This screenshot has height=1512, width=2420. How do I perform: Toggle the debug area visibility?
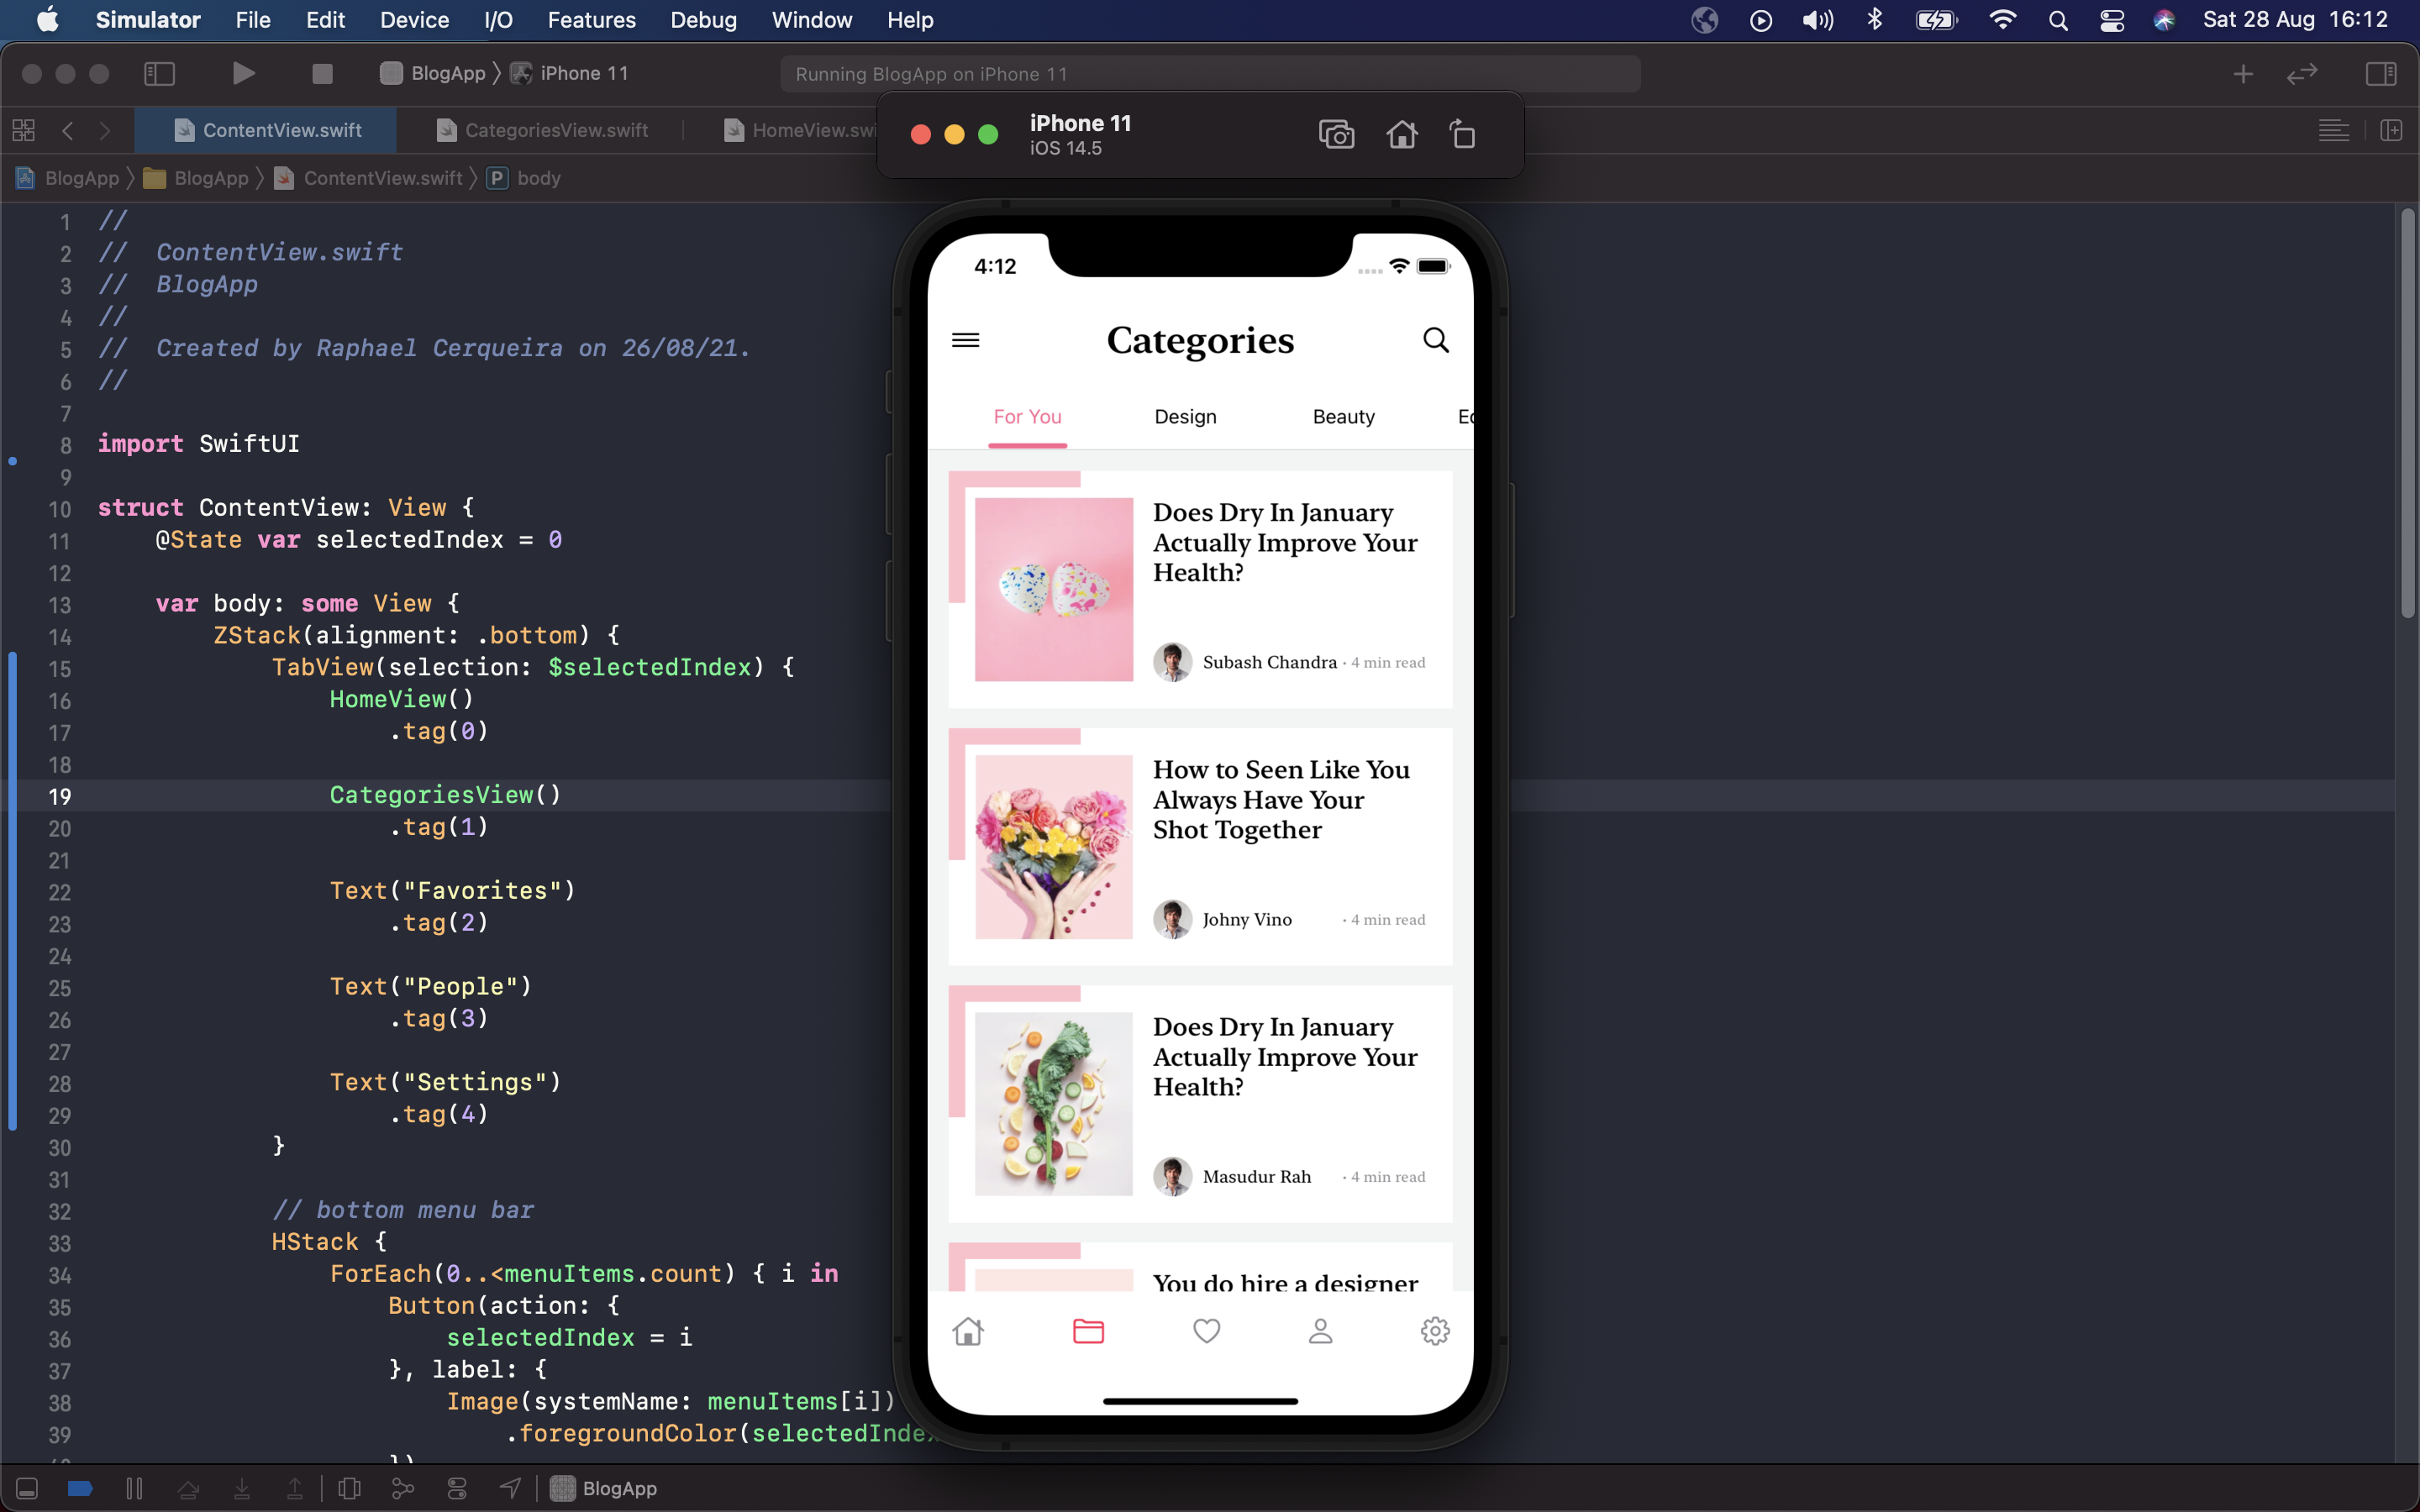pos(26,1488)
